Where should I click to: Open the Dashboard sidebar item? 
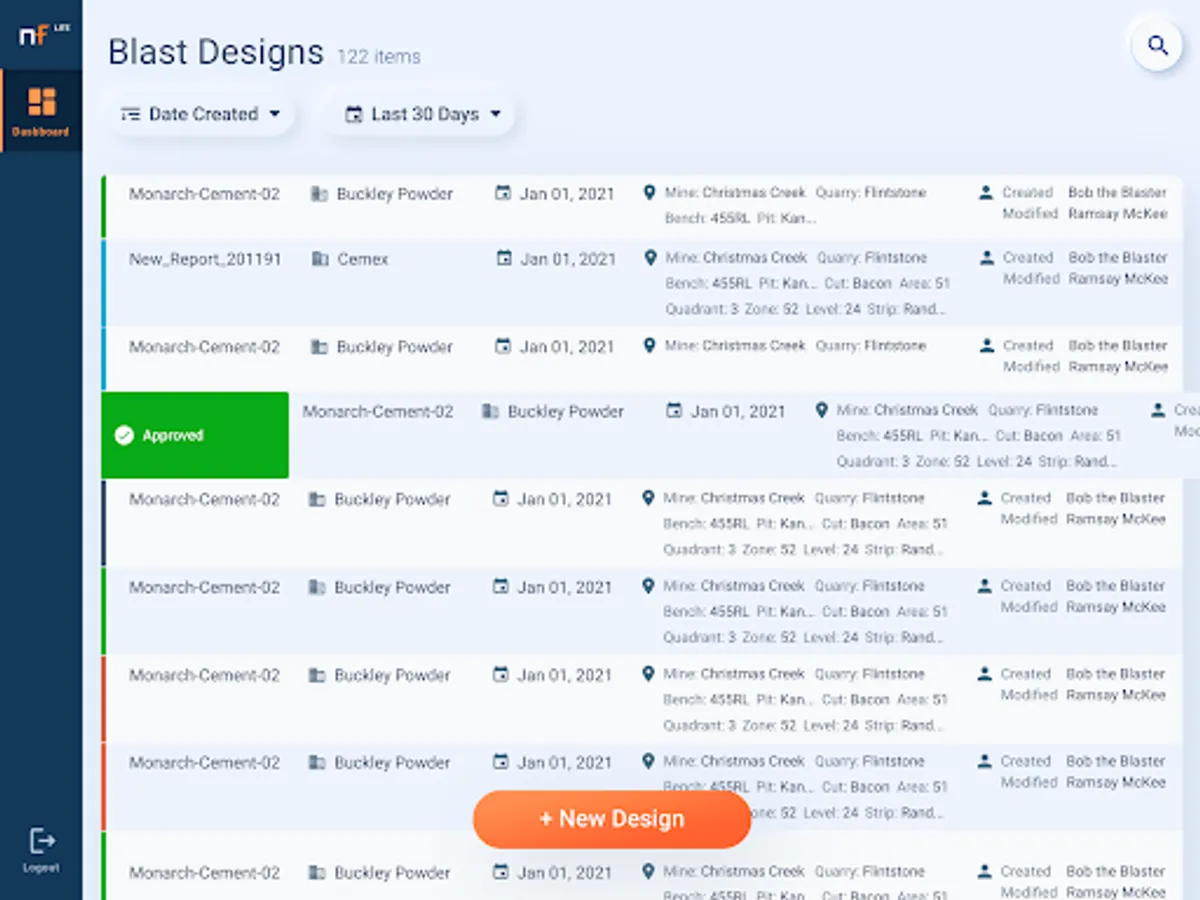point(41,111)
